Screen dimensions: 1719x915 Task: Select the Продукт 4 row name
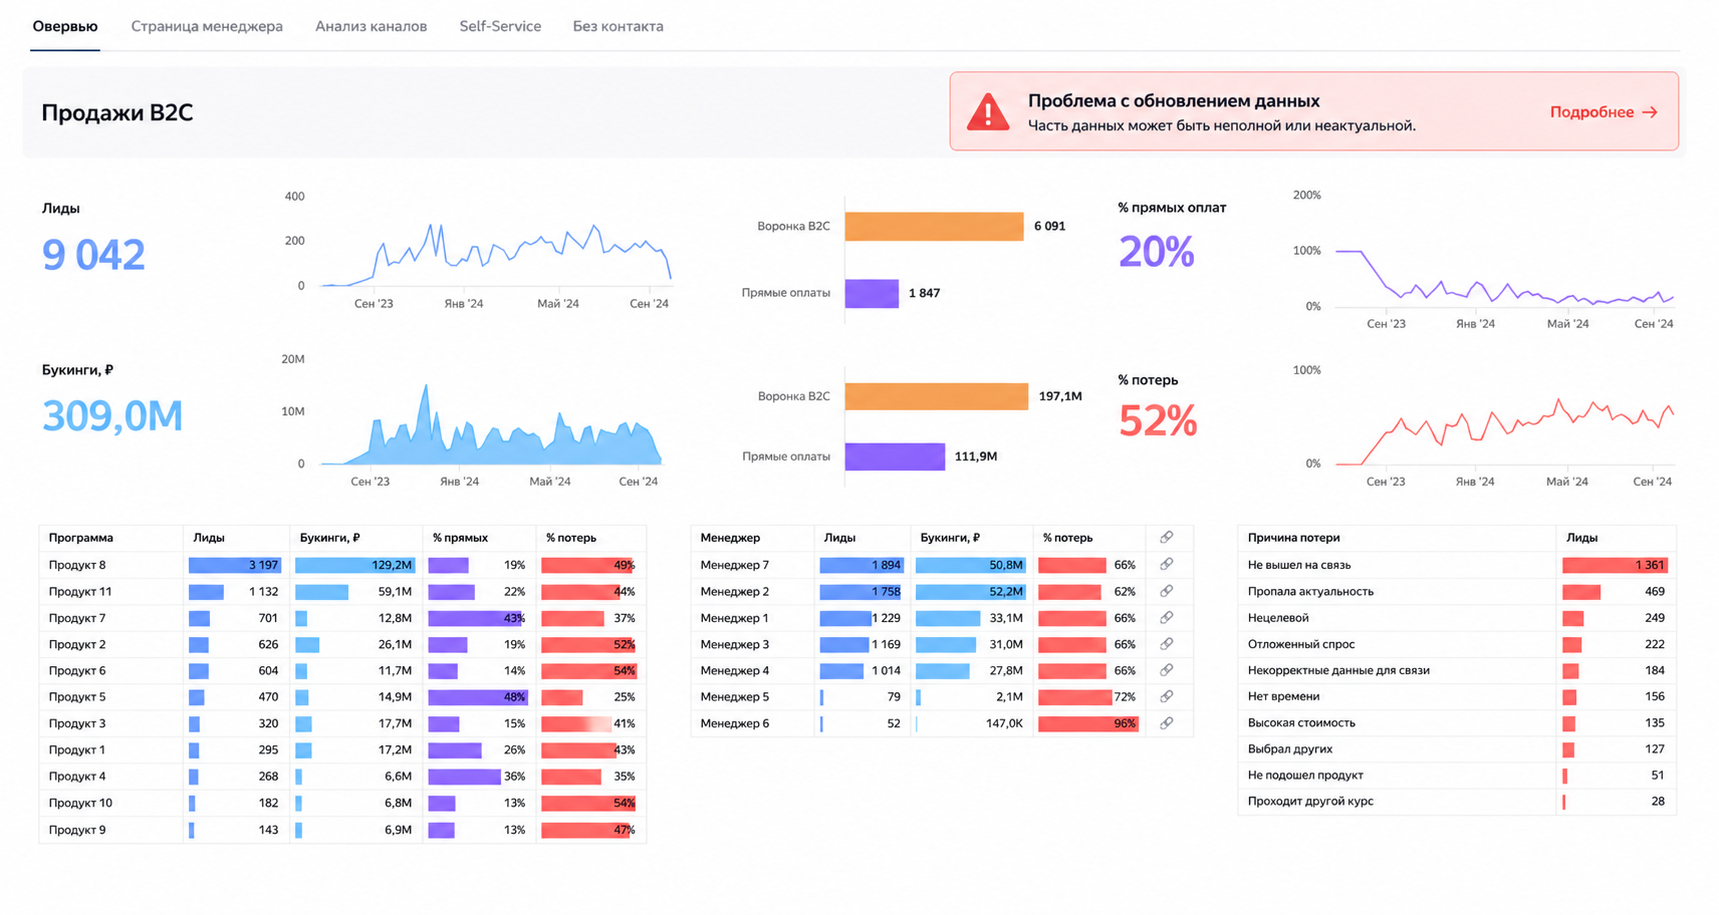77,776
